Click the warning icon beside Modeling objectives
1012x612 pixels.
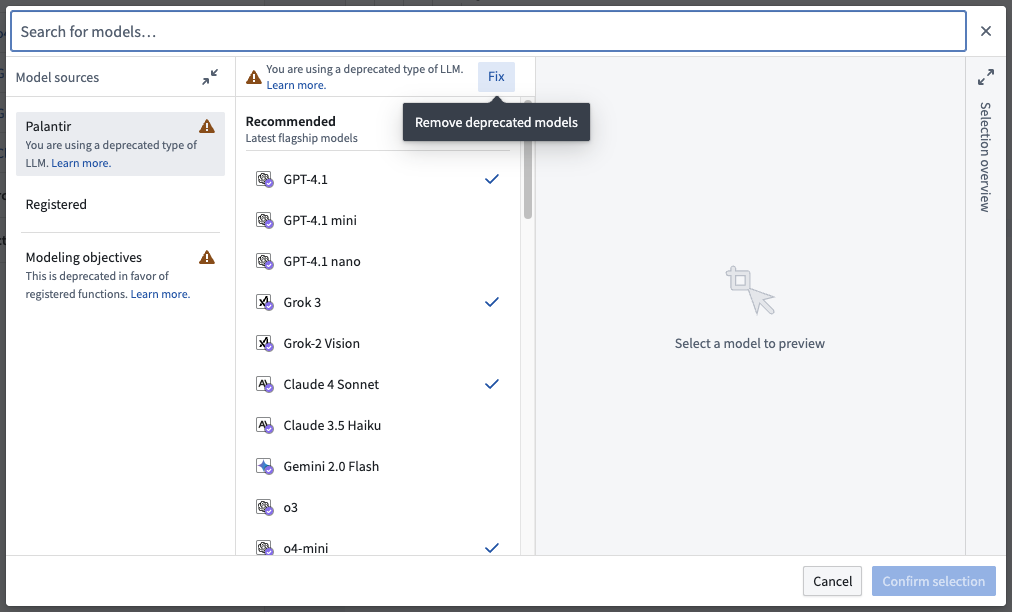(x=207, y=257)
